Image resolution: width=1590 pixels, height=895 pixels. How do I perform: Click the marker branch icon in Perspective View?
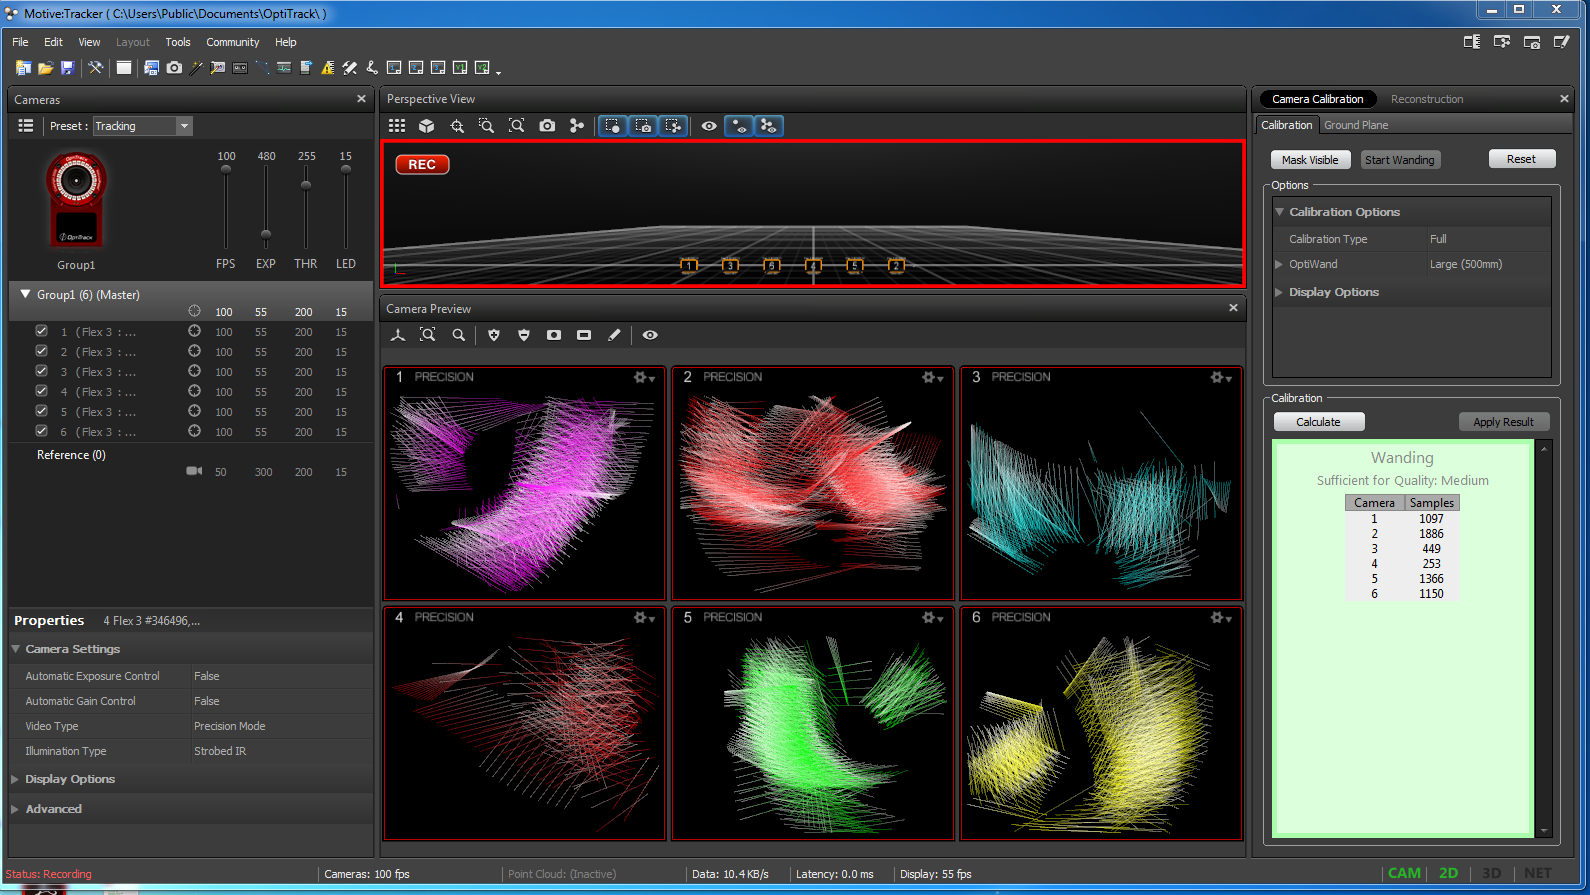tap(577, 126)
